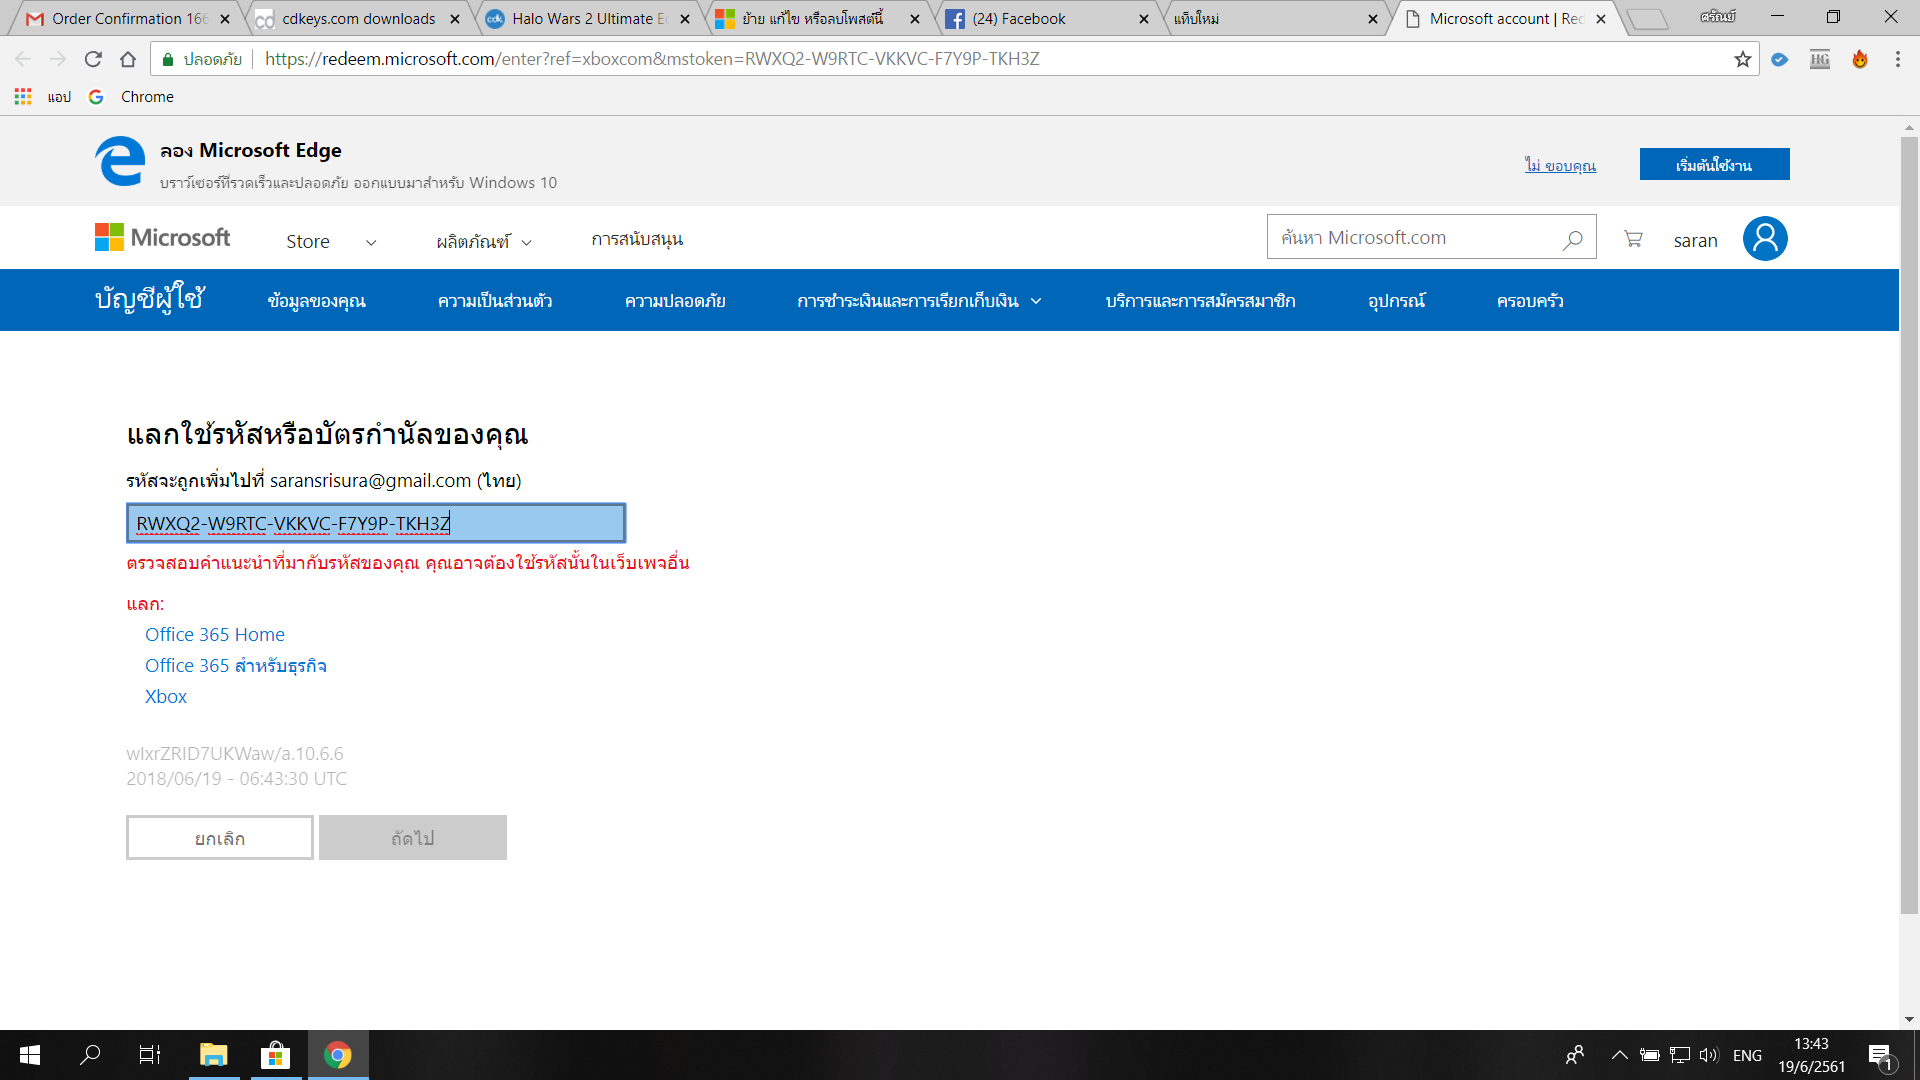Click the shopping cart icon
Screen dimensions: 1920x1080
(1633, 239)
